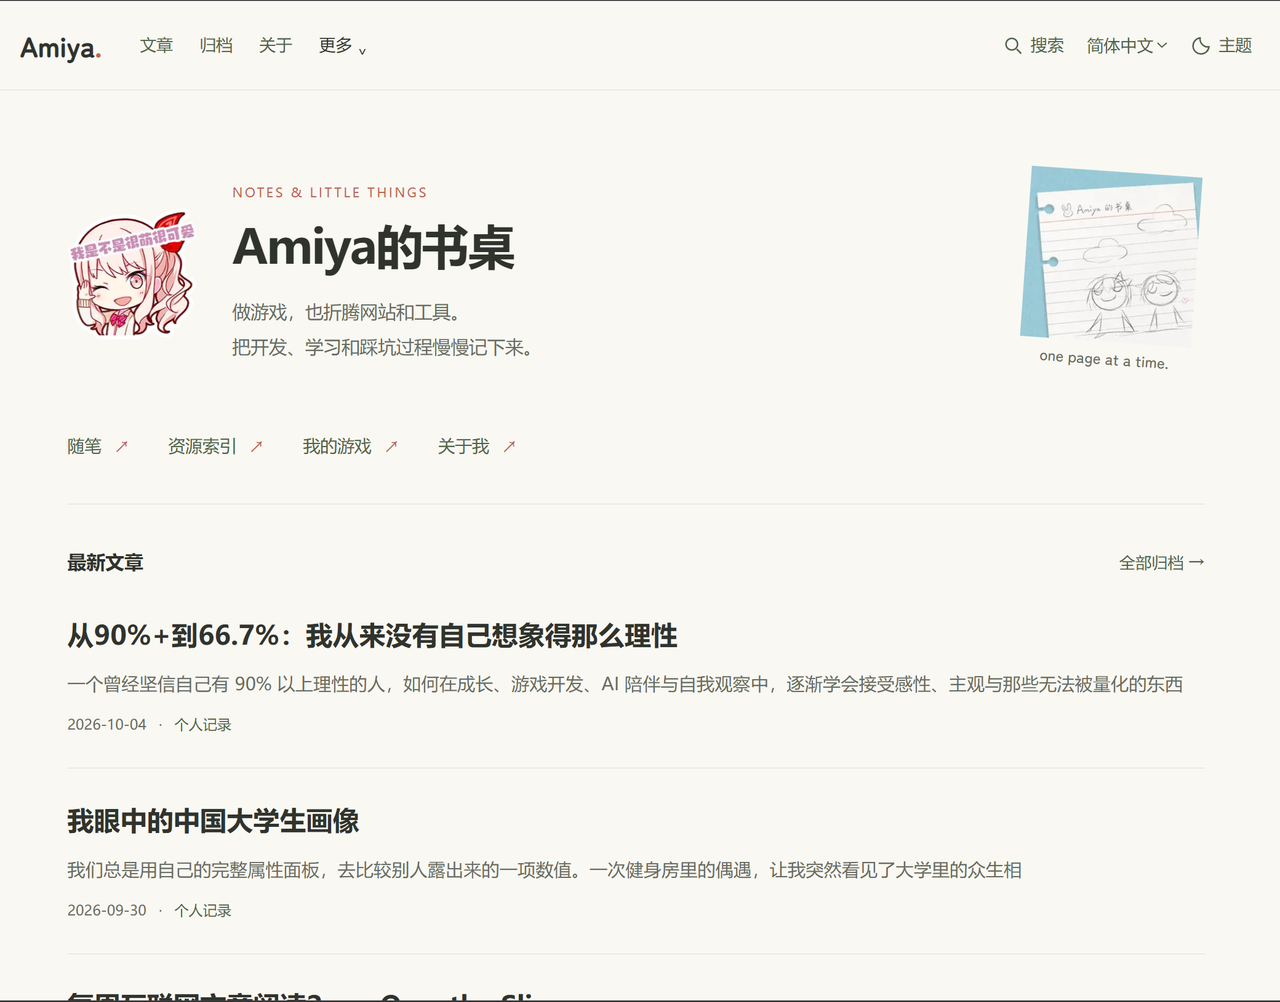Click the arrow icon beside 资源索引

(x=256, y=447)
